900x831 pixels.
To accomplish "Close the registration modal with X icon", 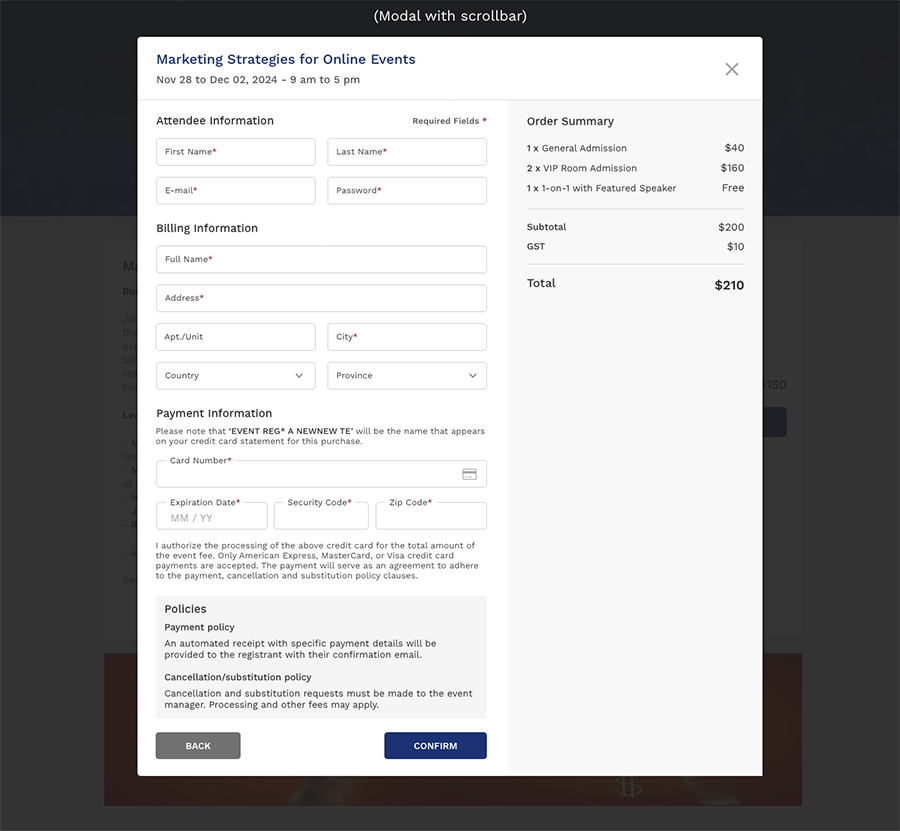I will pyautogui.click(x=732, y=69).
